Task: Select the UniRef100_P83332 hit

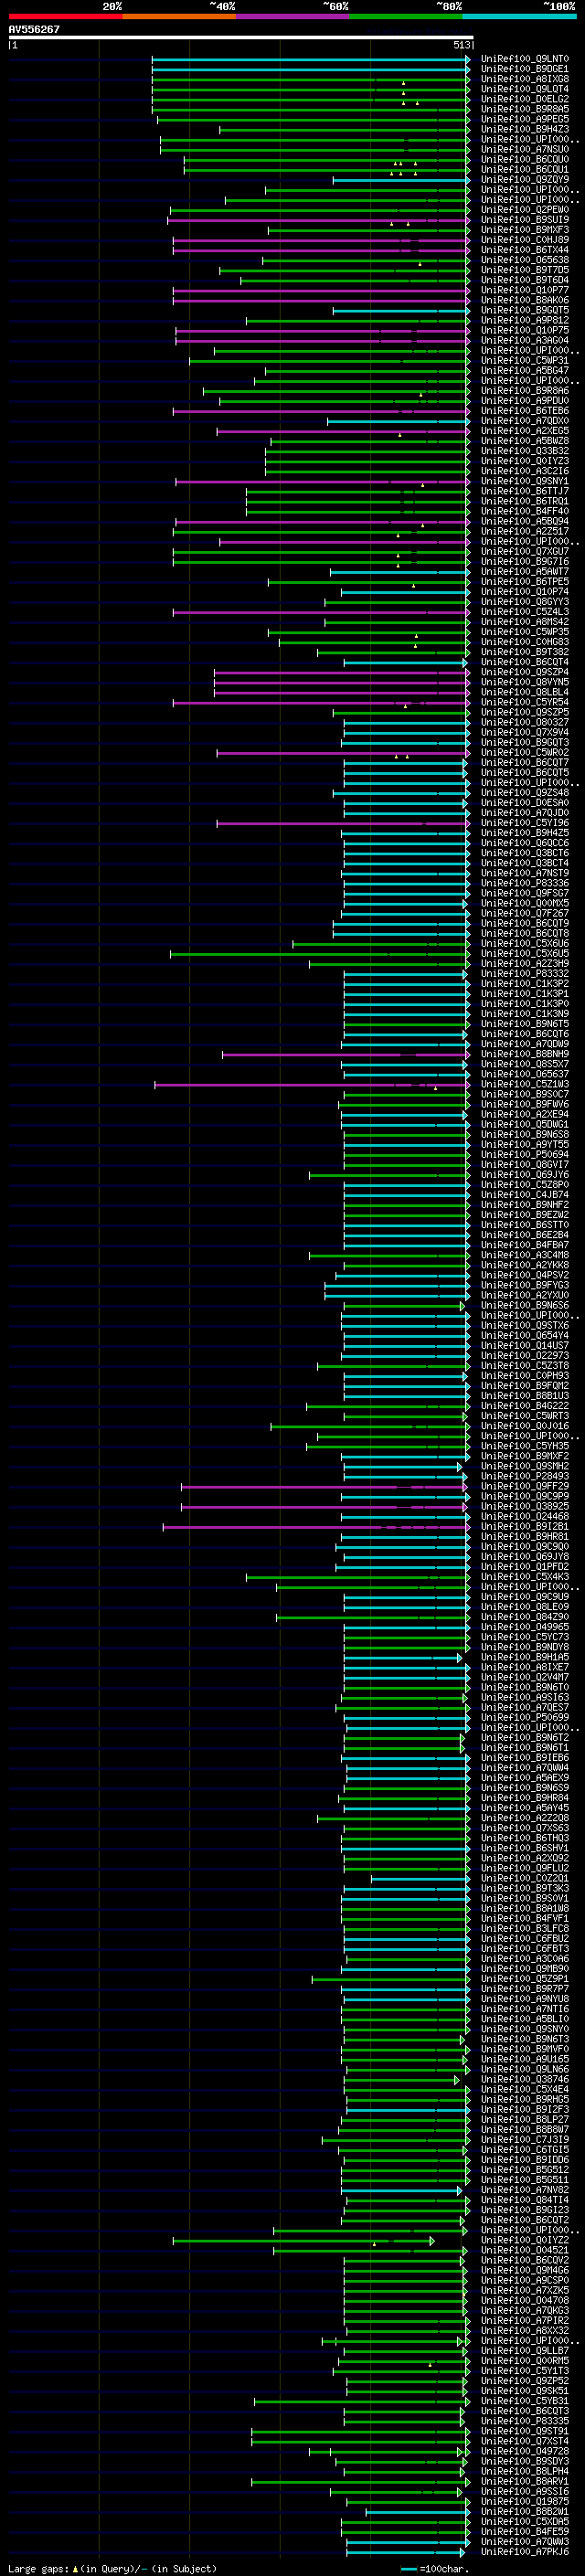Action: [x=525, y=974]
